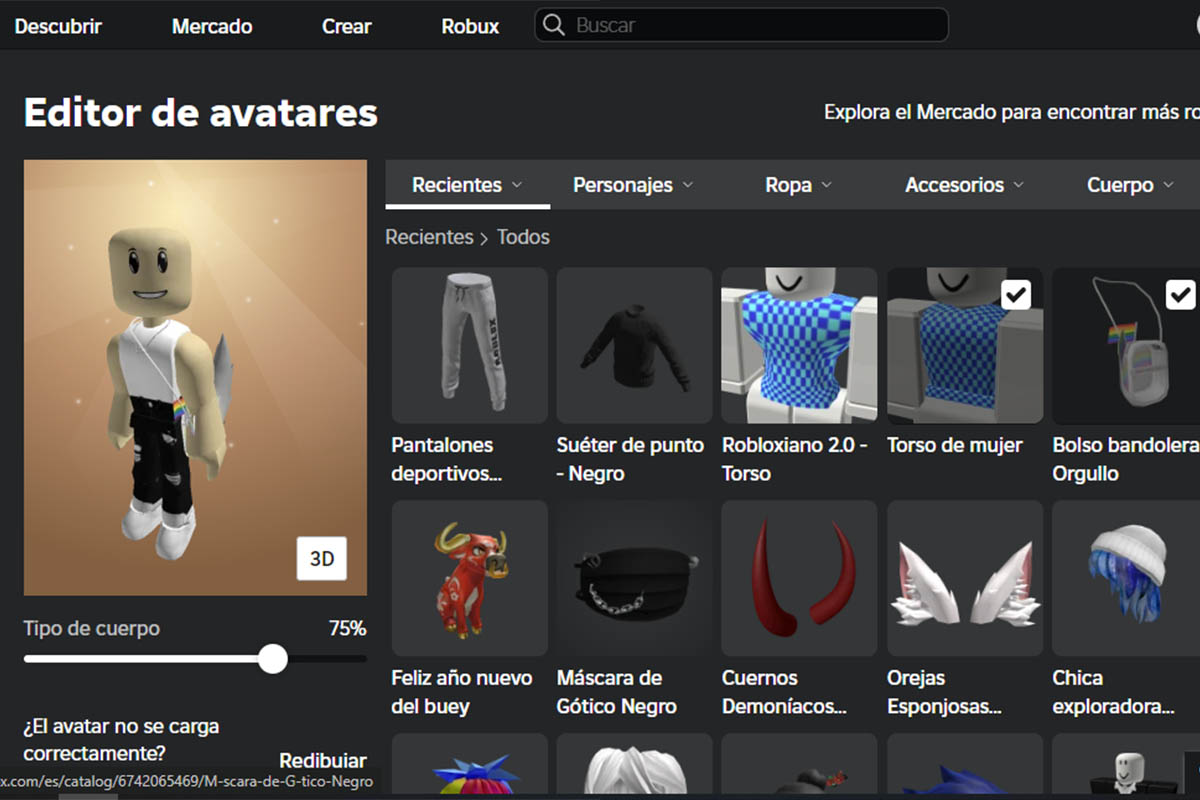Screen dimensions: 1200x800
Task: Expand the Ropa category dropdown
Action: click(x=798, y=184)
